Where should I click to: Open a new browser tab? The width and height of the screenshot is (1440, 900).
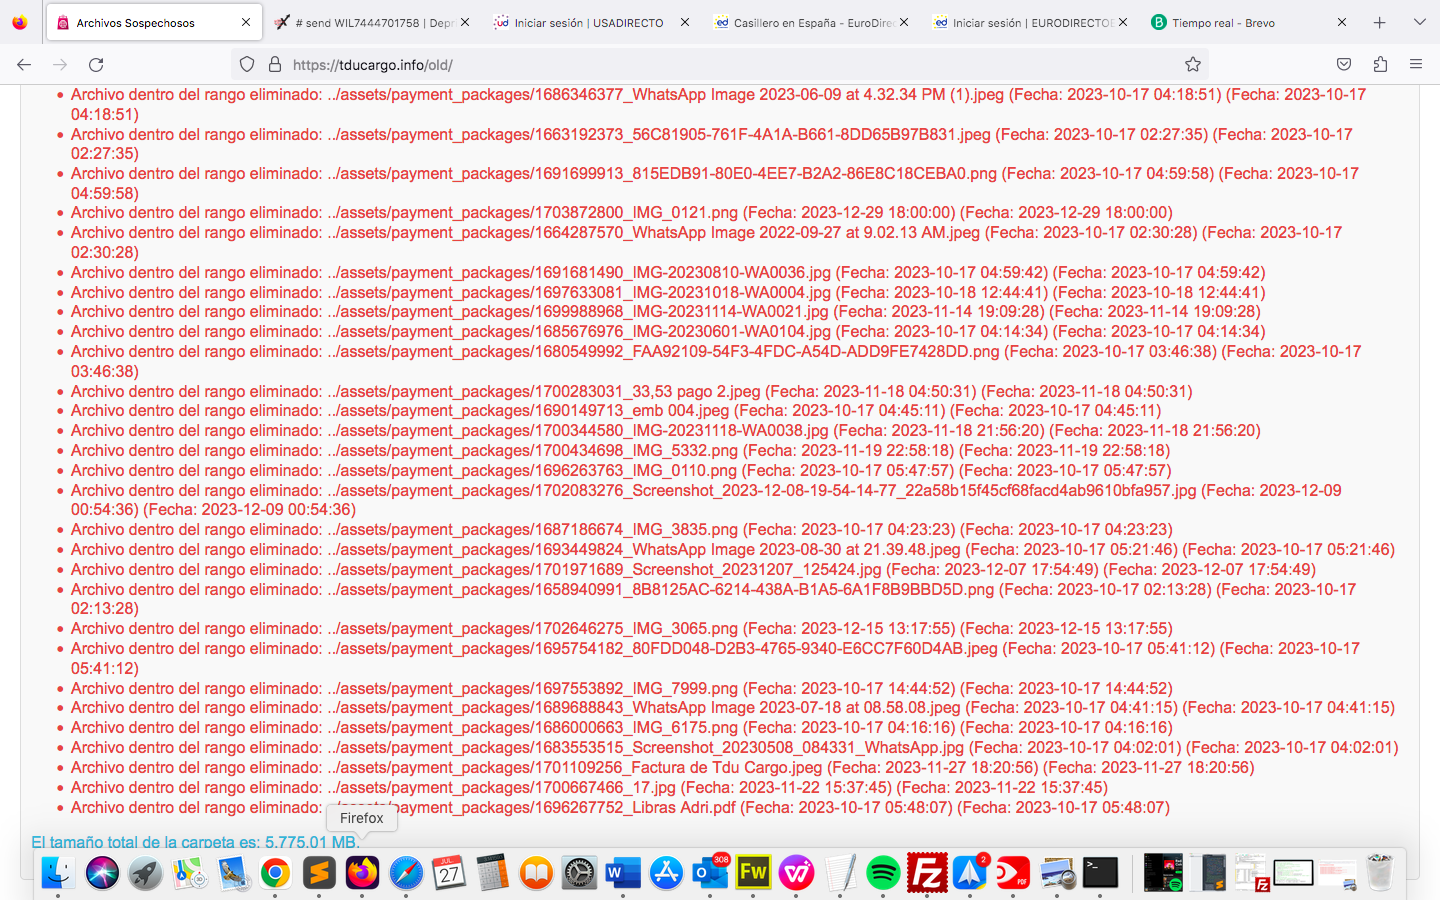(1379, 22)
